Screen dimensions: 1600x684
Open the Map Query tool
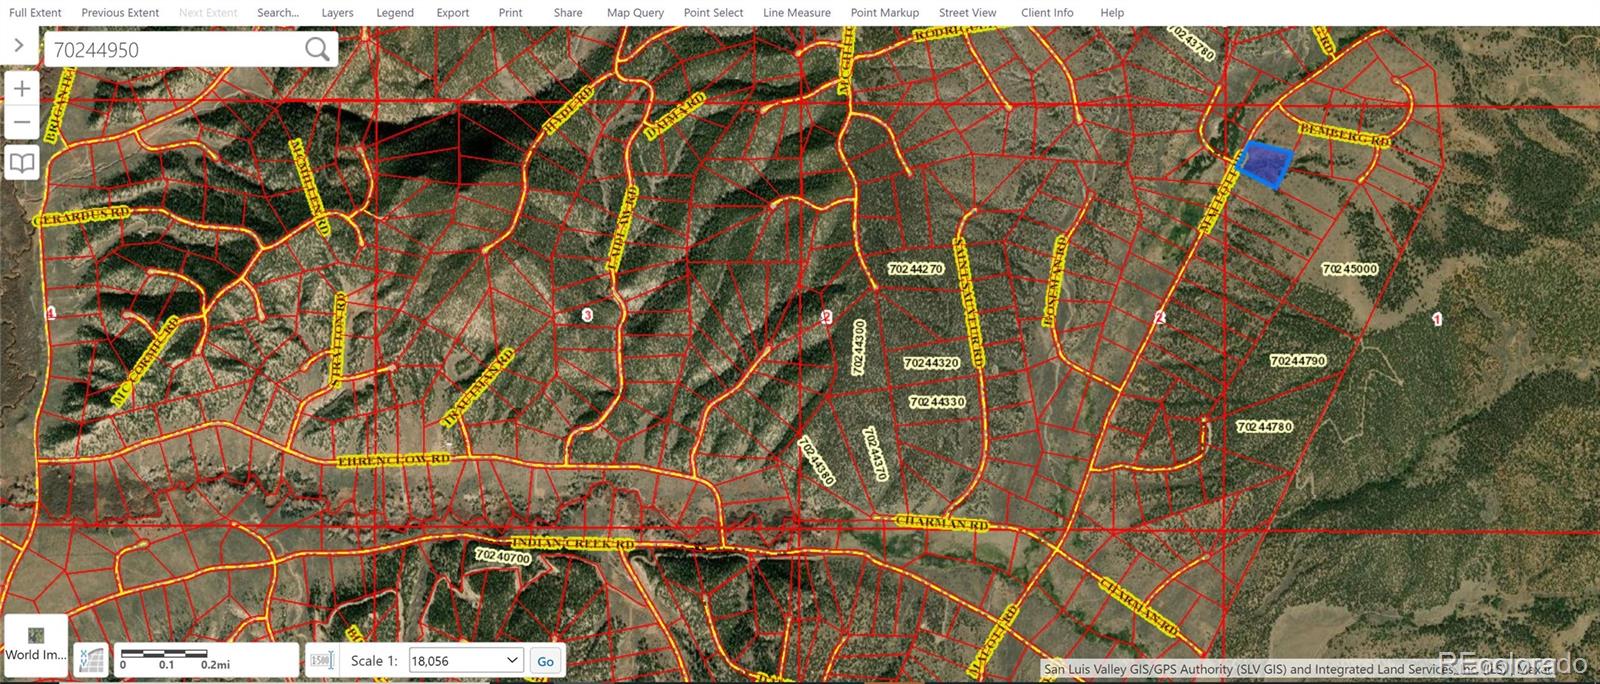click(635, 13)
